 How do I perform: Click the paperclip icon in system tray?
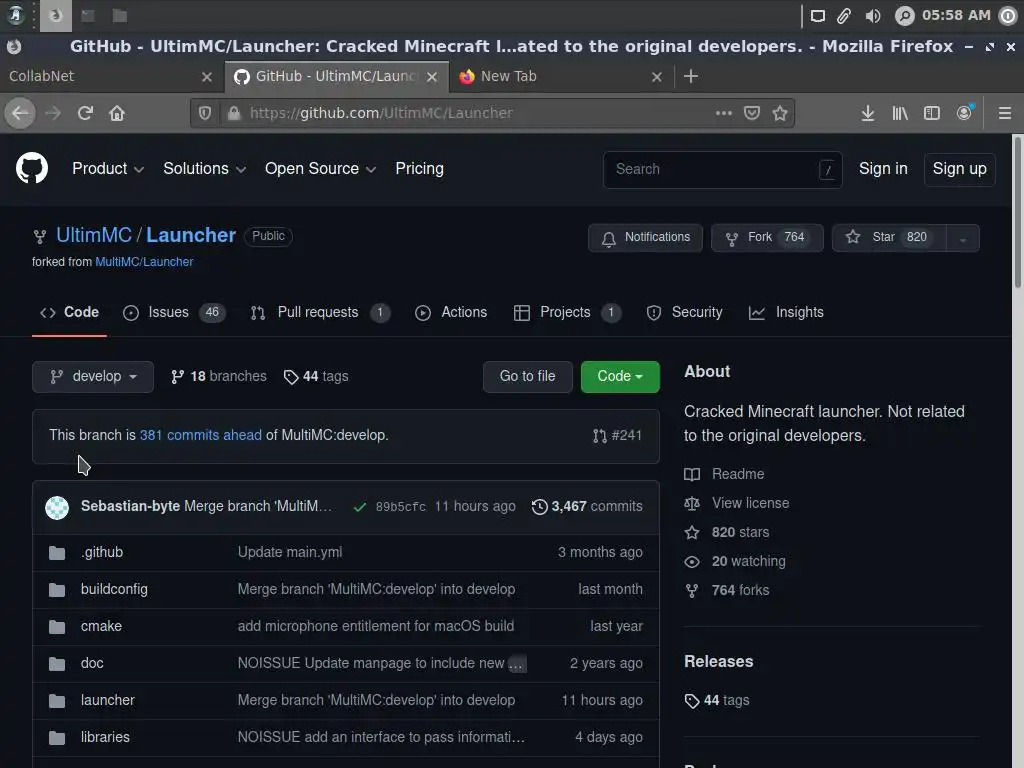click(844, 16)
